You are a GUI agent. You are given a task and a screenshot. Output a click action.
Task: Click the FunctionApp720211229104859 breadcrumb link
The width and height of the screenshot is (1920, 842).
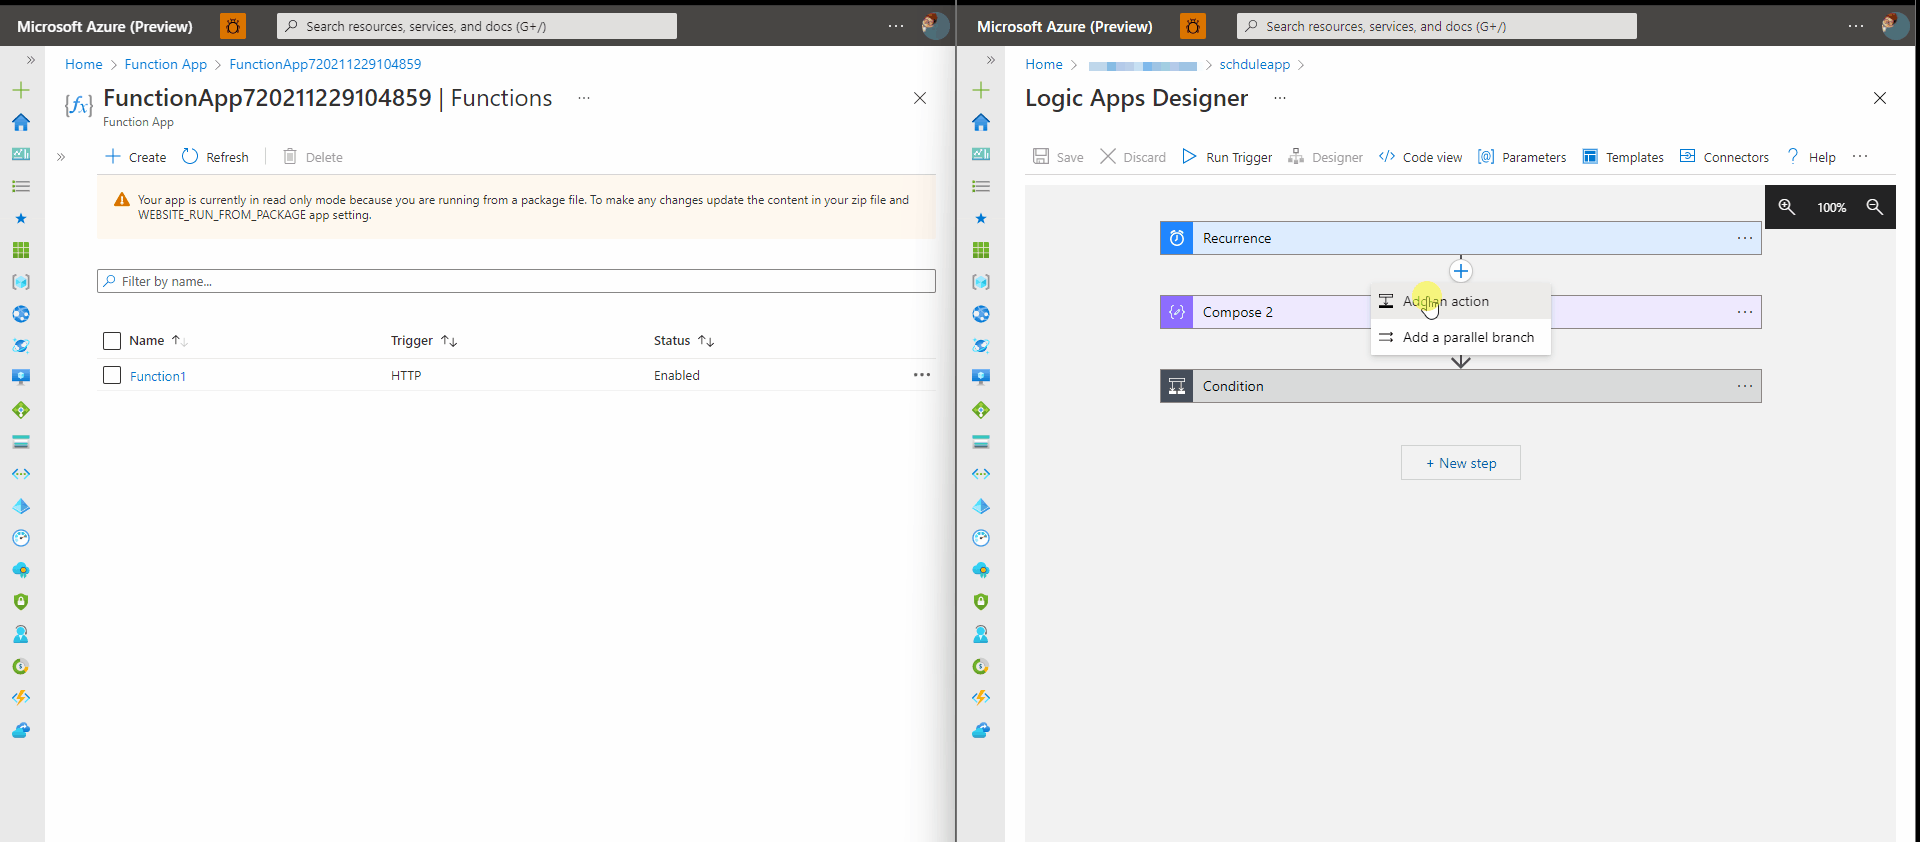[325, 64]
